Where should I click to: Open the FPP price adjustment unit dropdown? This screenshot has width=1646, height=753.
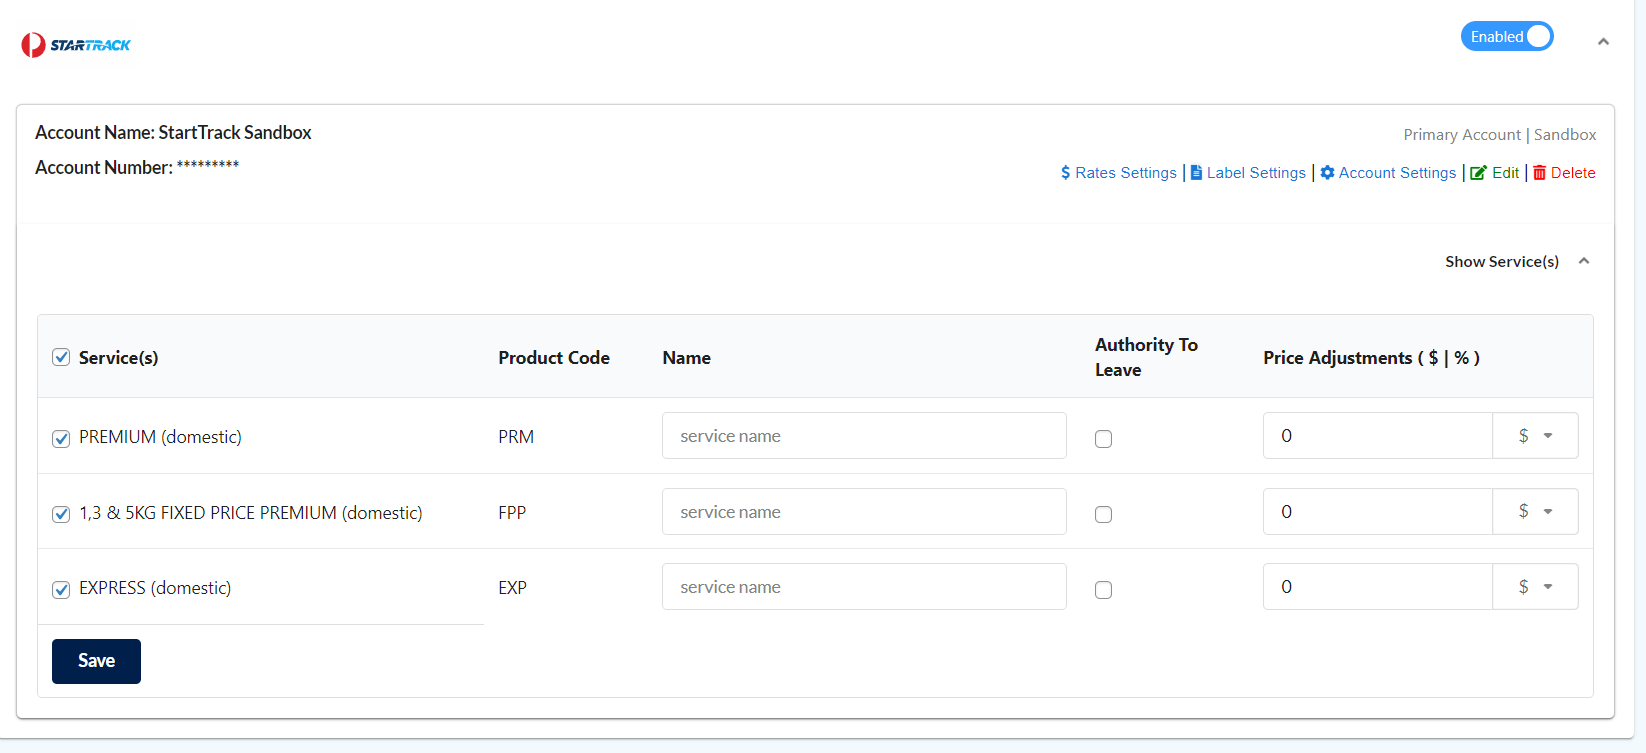point(1535,512)
